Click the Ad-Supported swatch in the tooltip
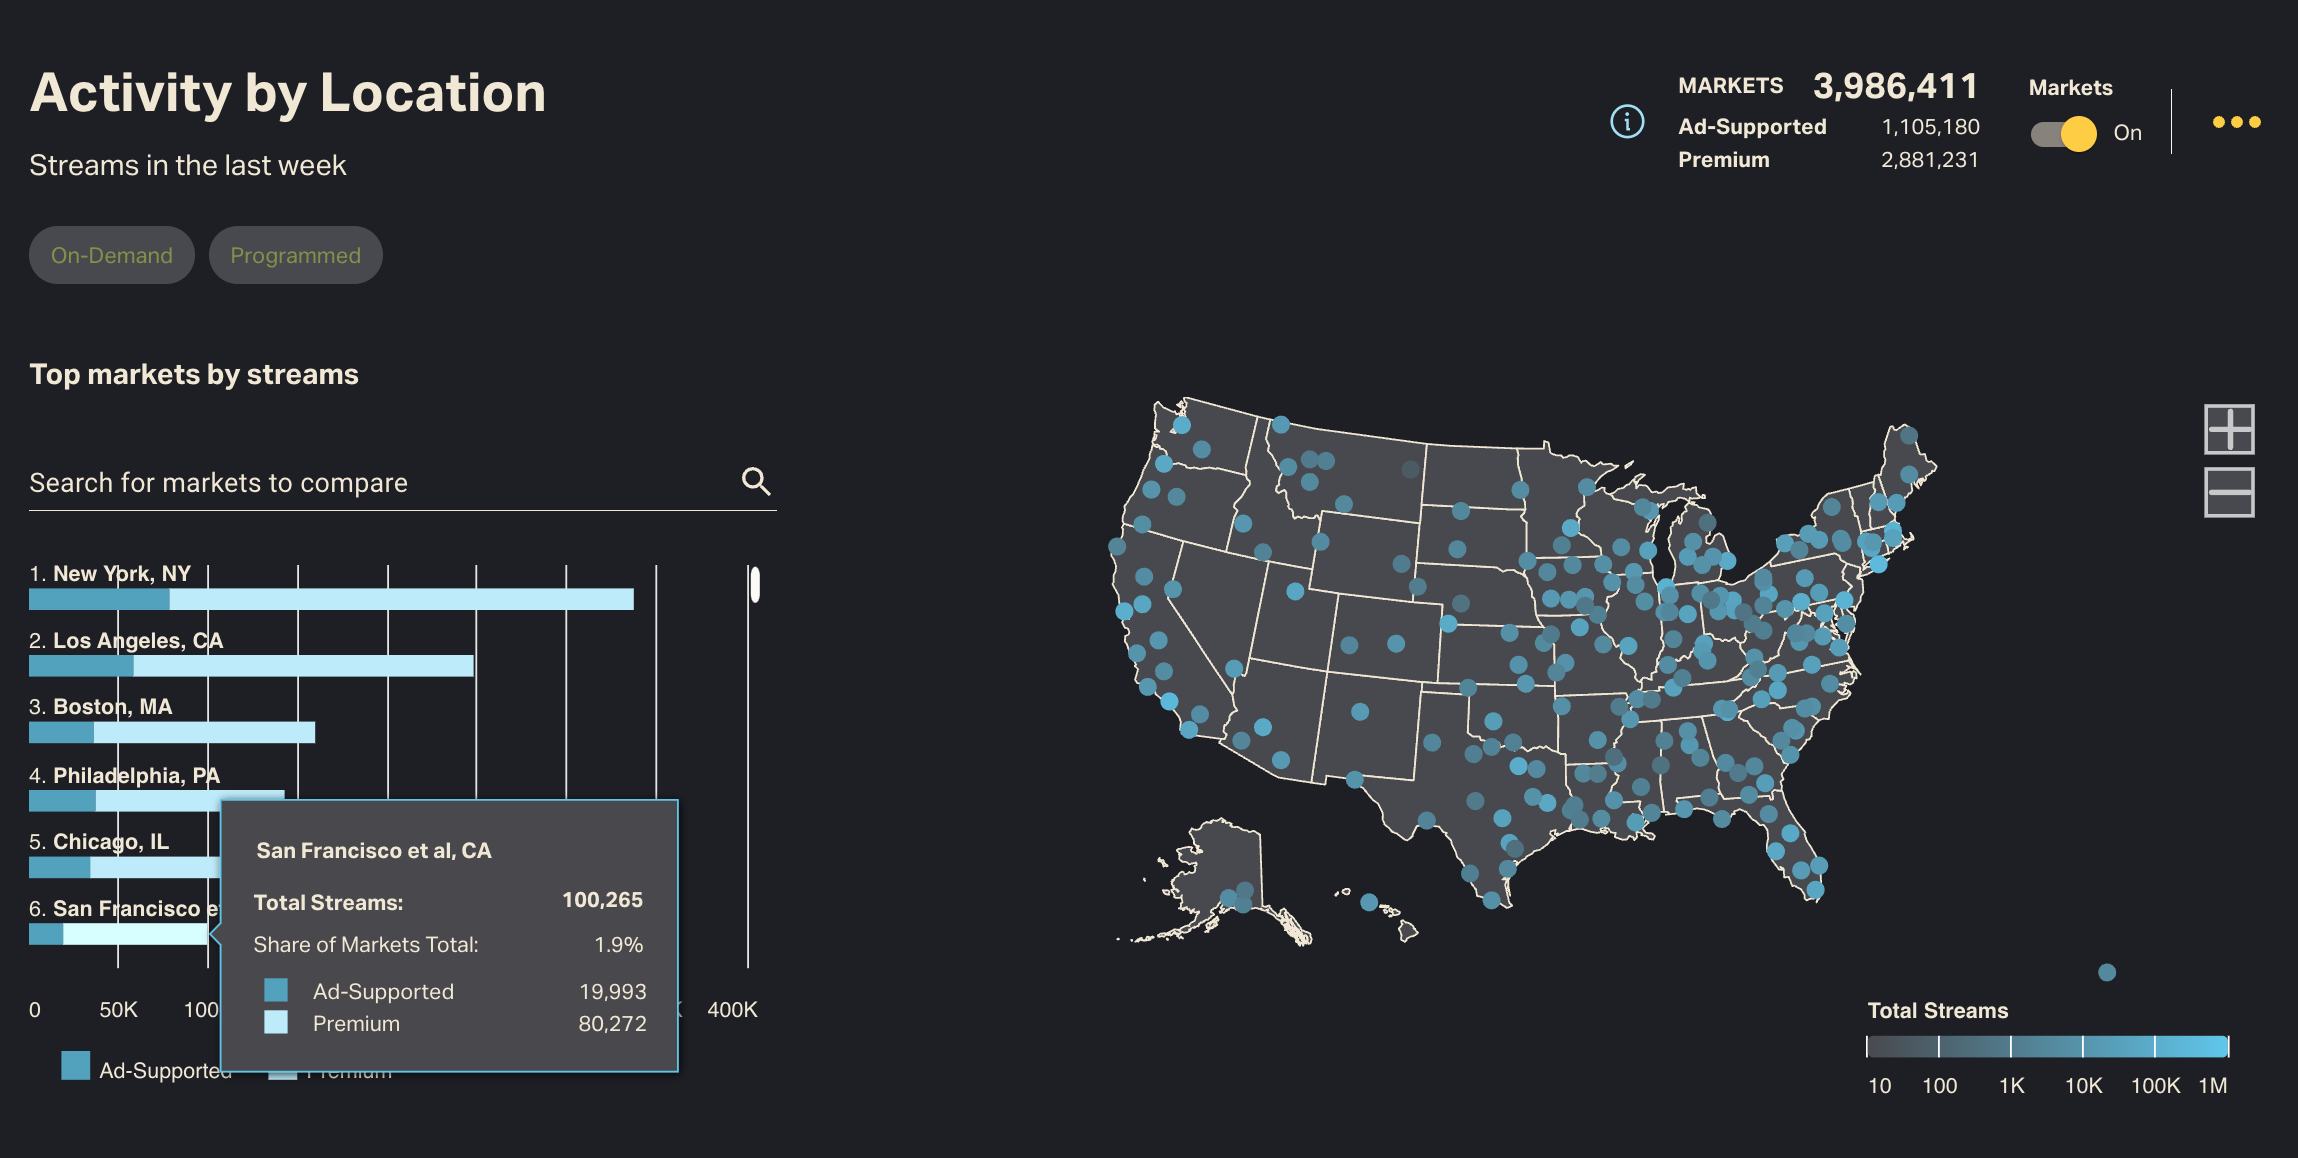The image size is (2298, 1158). tap(276, 990)
